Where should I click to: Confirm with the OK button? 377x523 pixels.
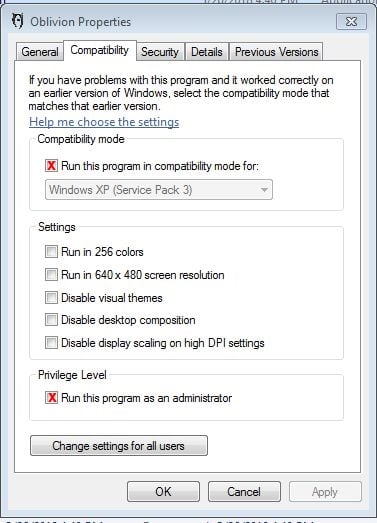click(163, 492)
